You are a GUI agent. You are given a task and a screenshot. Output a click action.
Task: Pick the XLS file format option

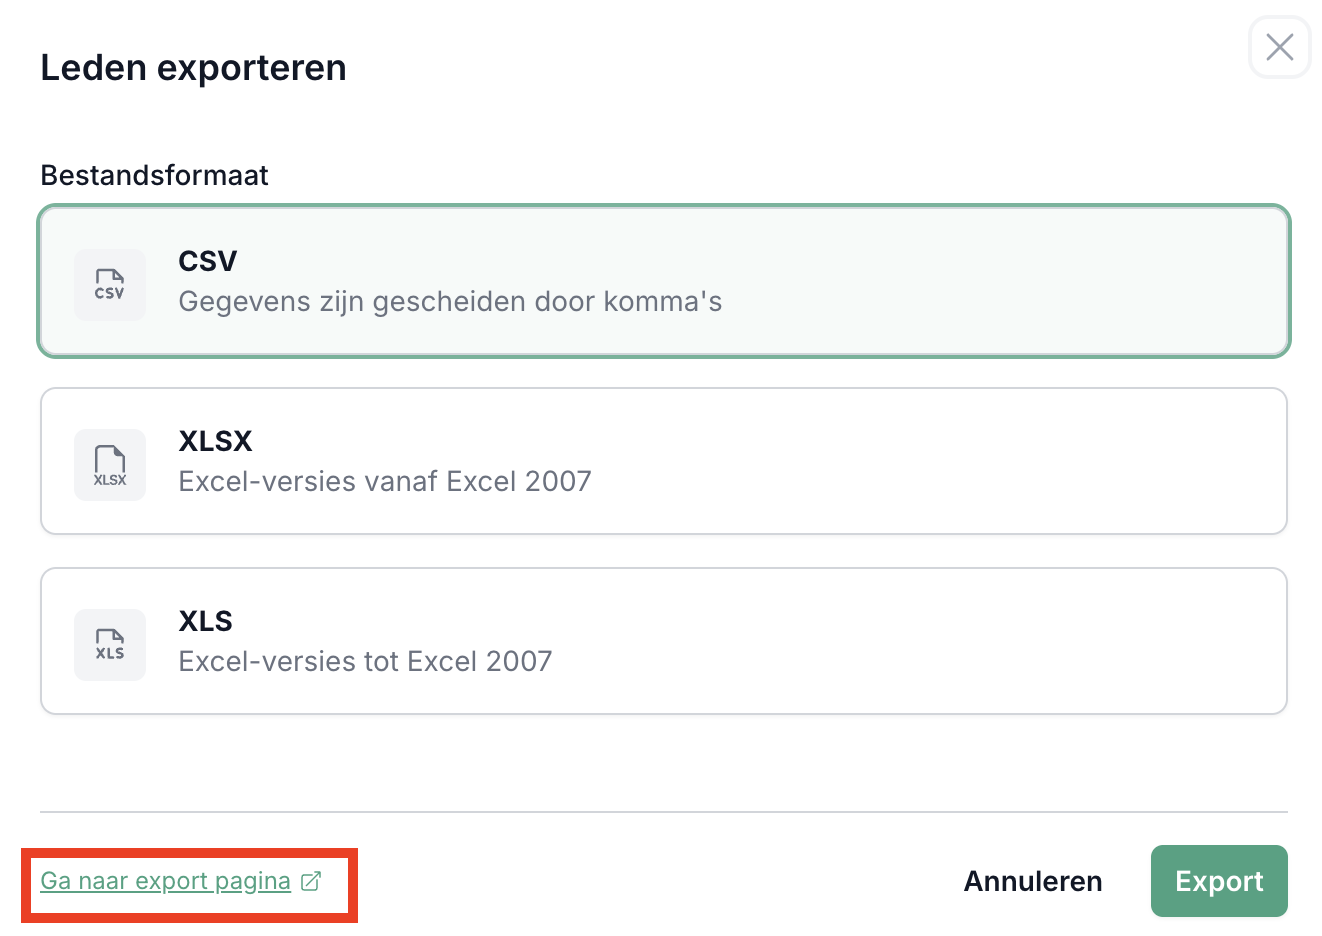pyautogui.click(x=663, y=641)
